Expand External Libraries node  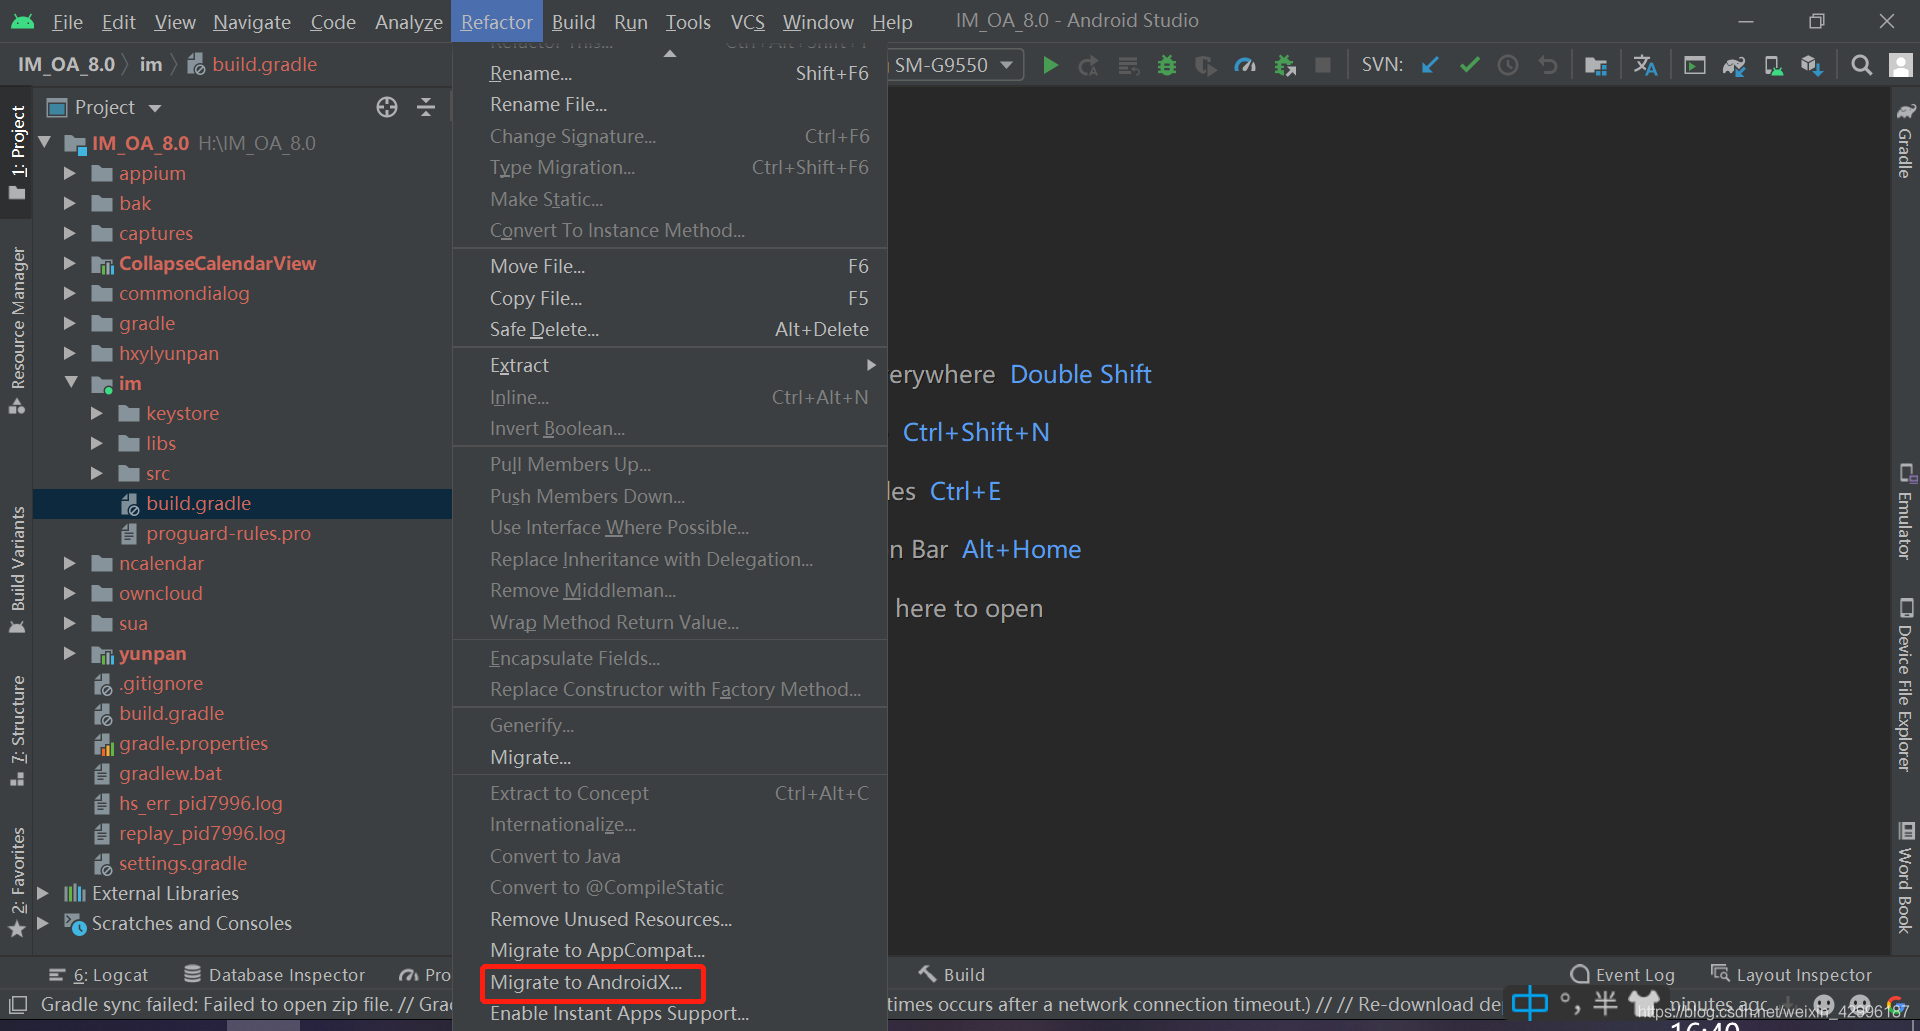pyautogui.click(x=43, y=893)
